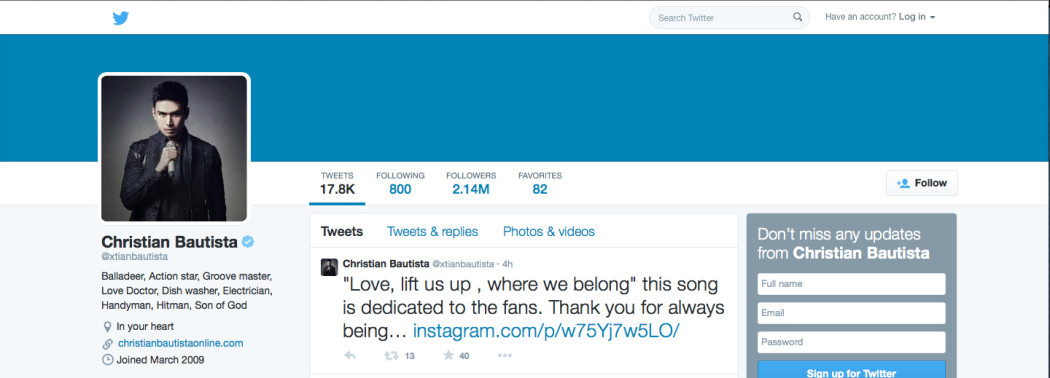Reply to the tweet with arrow icon
The width and height of the screenshot is (1050, 378).
click(x=350, y=355)
